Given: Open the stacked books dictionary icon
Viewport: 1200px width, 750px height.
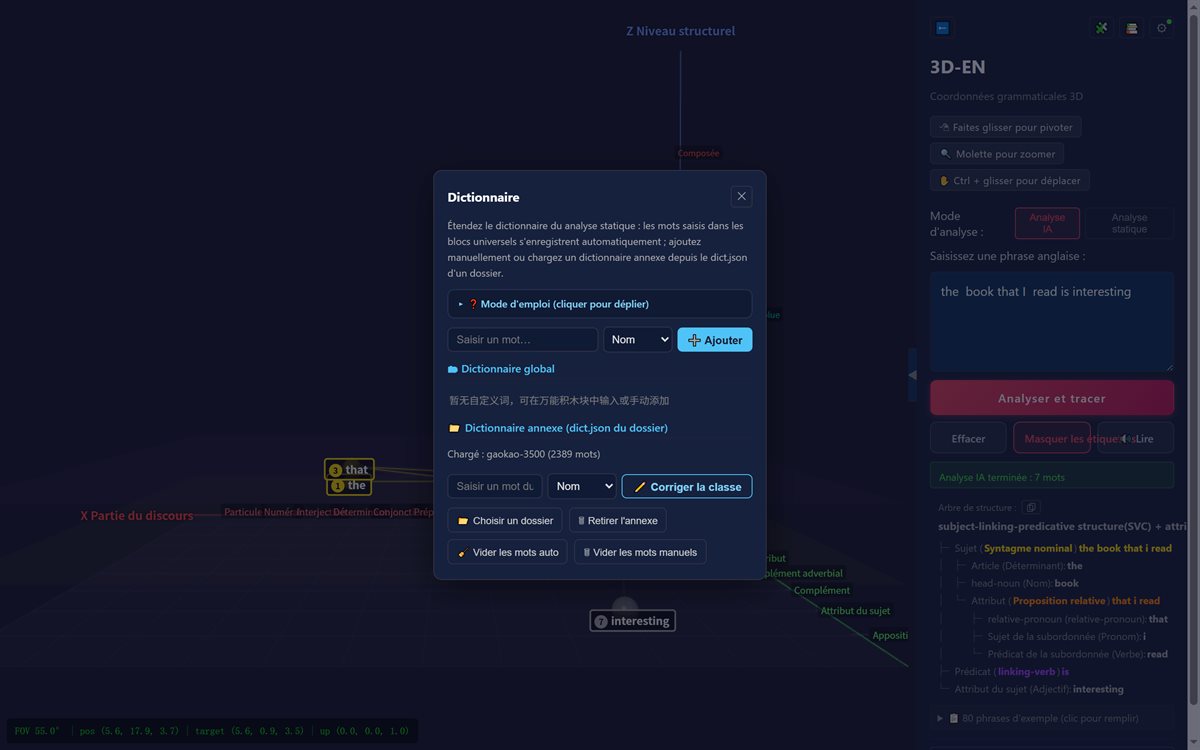Looking at the screenshot, I should click(1132, 28).
